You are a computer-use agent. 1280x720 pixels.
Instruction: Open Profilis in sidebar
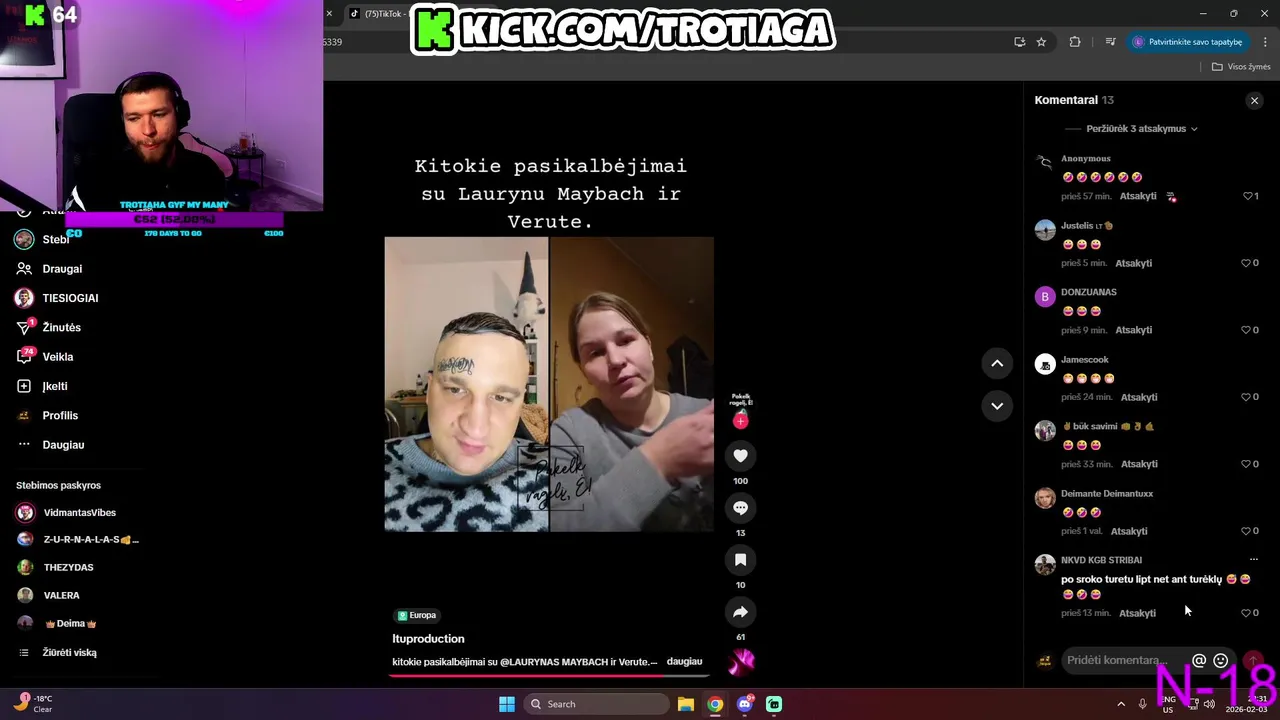click(x=60, y=416)
